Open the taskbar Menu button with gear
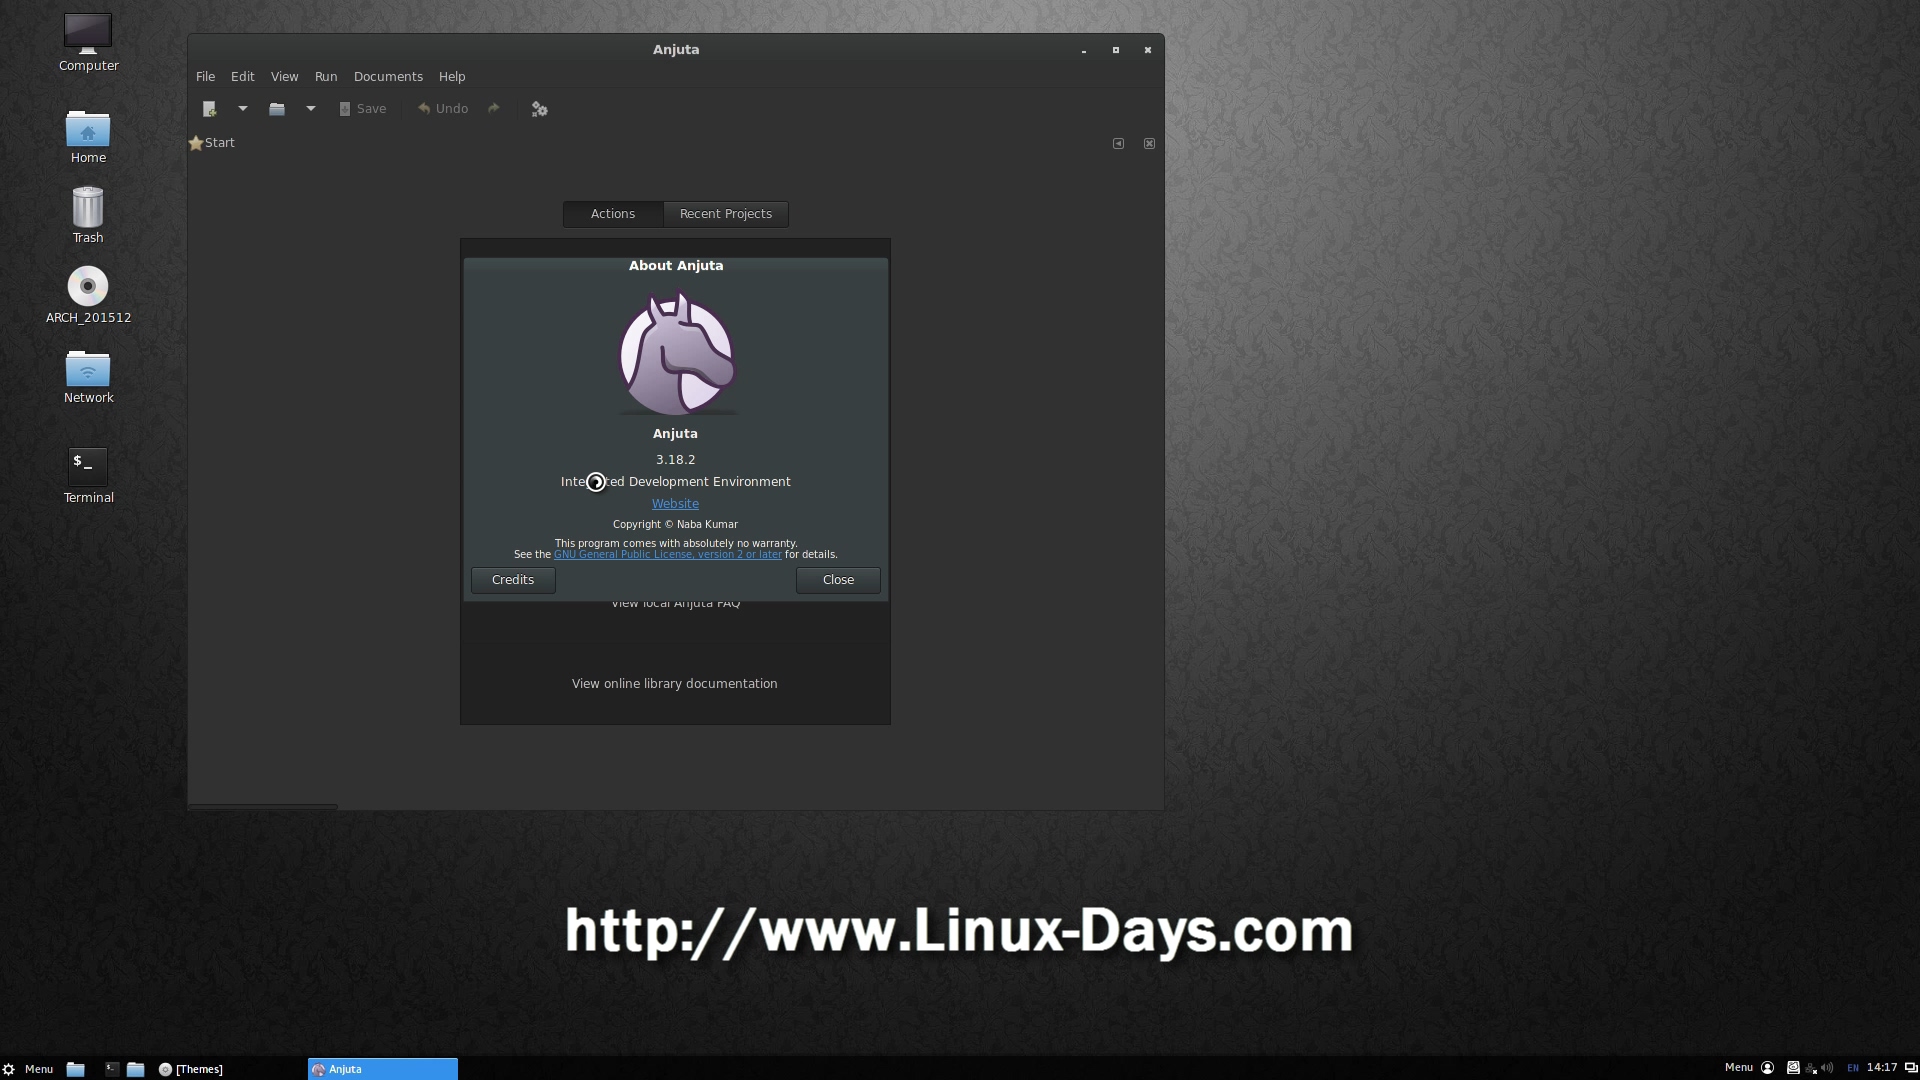The width and height of the screenshot is (1920, 1080). click(x=28, y=1069)
